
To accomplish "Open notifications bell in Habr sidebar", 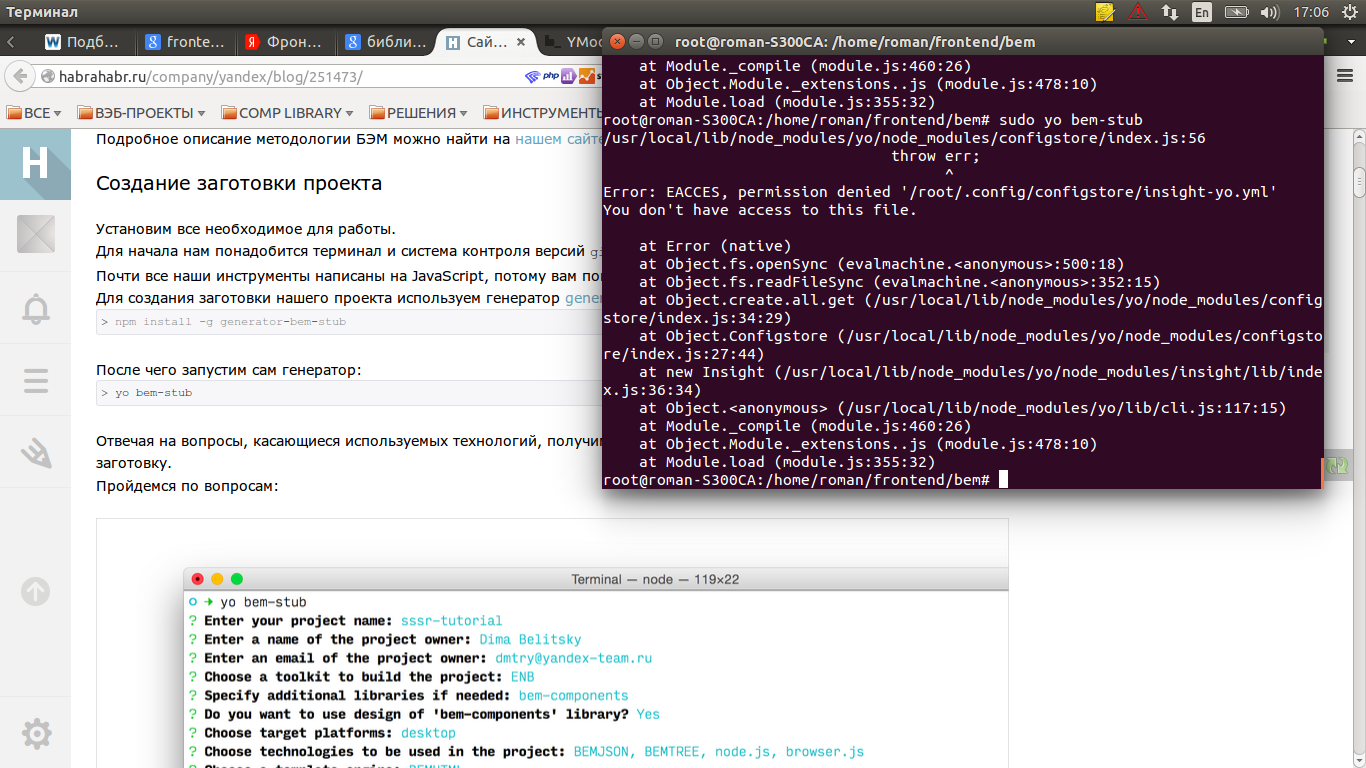I will [x=35, y=309].
